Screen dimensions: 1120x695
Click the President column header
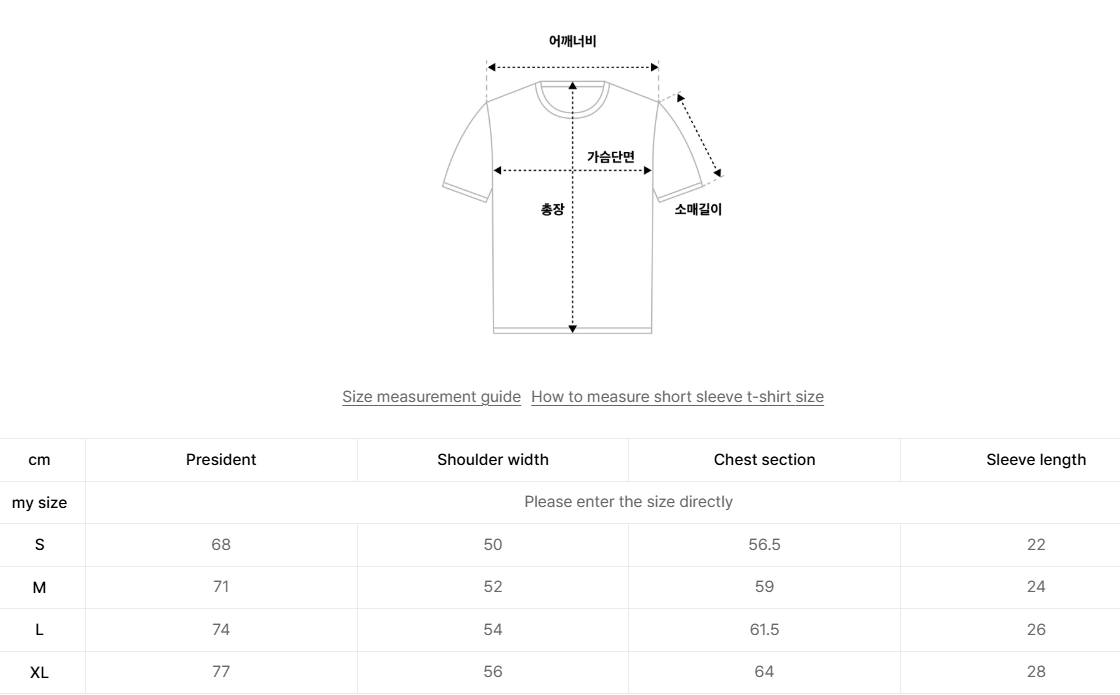coord(221,460)
